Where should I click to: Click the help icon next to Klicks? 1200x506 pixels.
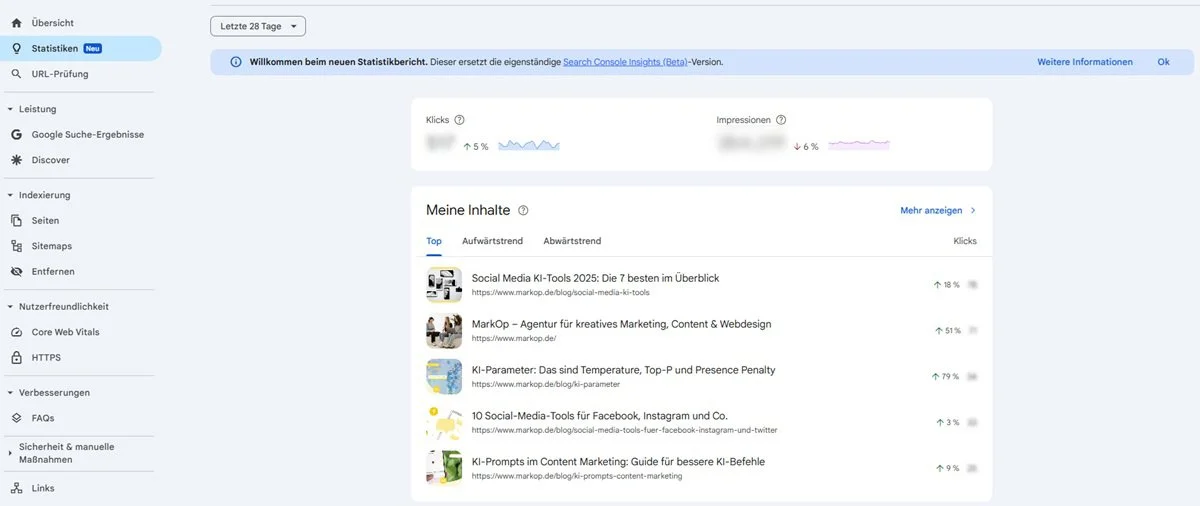460,120
